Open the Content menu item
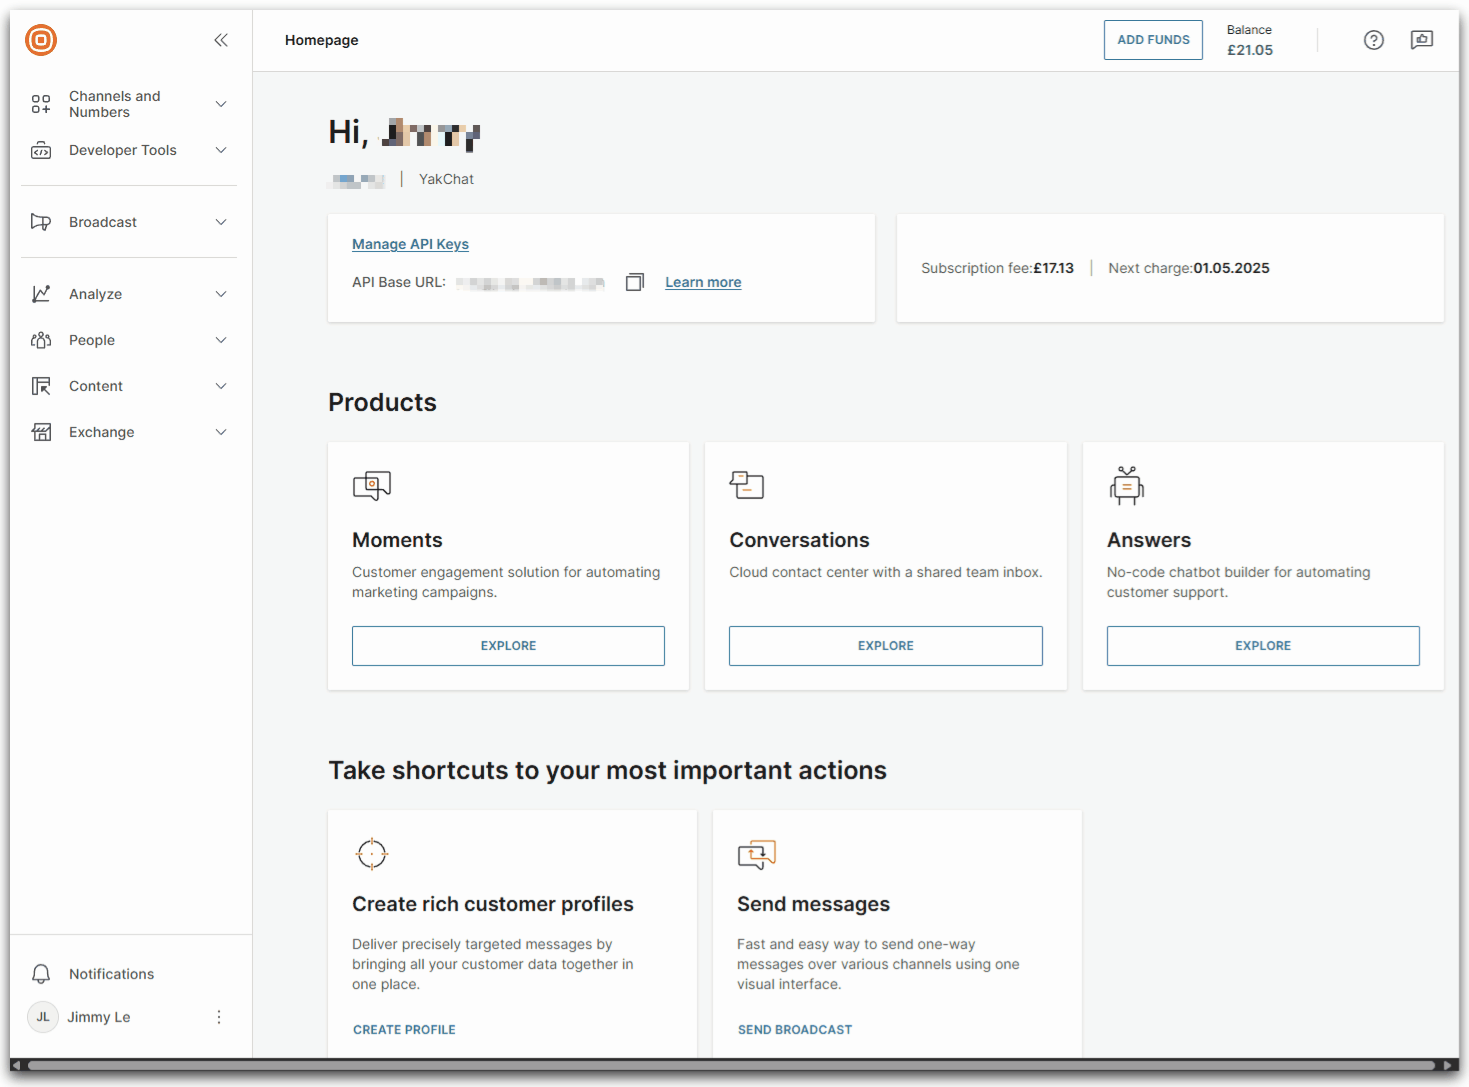 click(x=129, y=386)
